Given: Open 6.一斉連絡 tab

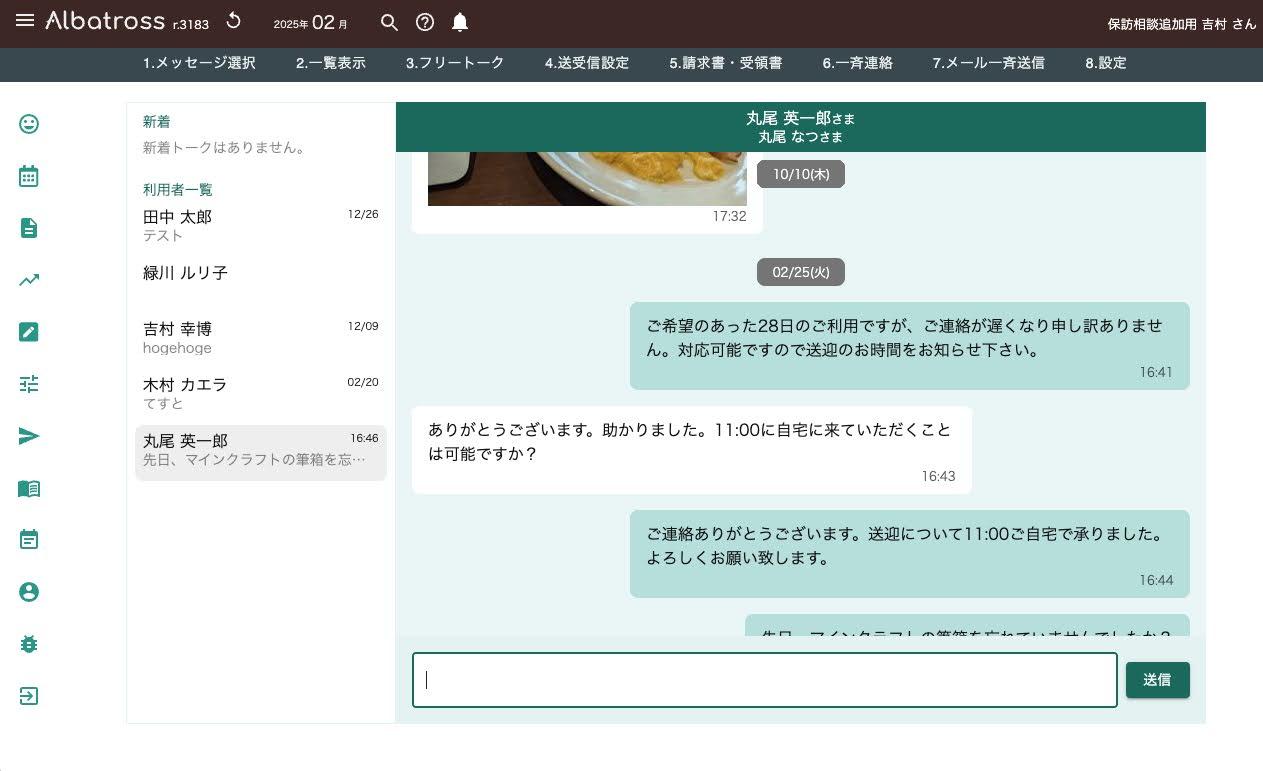Looking at the screenshot, I should pos(858,63).
